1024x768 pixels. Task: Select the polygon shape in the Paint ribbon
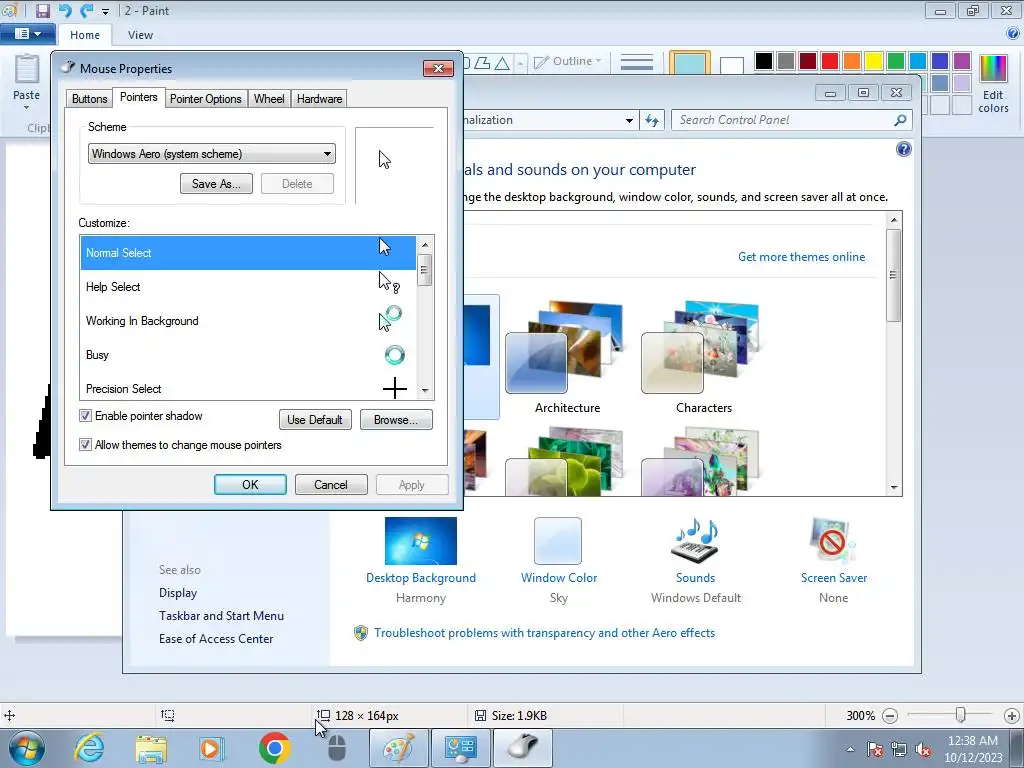[x=483, y=63]
